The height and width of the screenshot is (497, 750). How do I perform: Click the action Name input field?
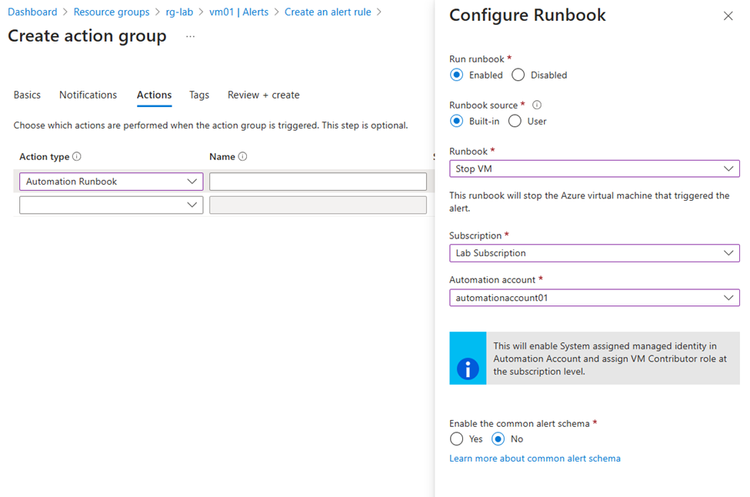[318, 182]
